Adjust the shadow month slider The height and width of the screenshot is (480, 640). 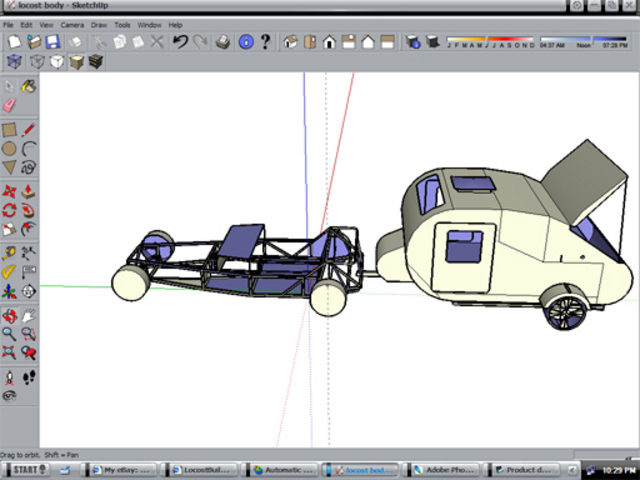pos(491,42)
